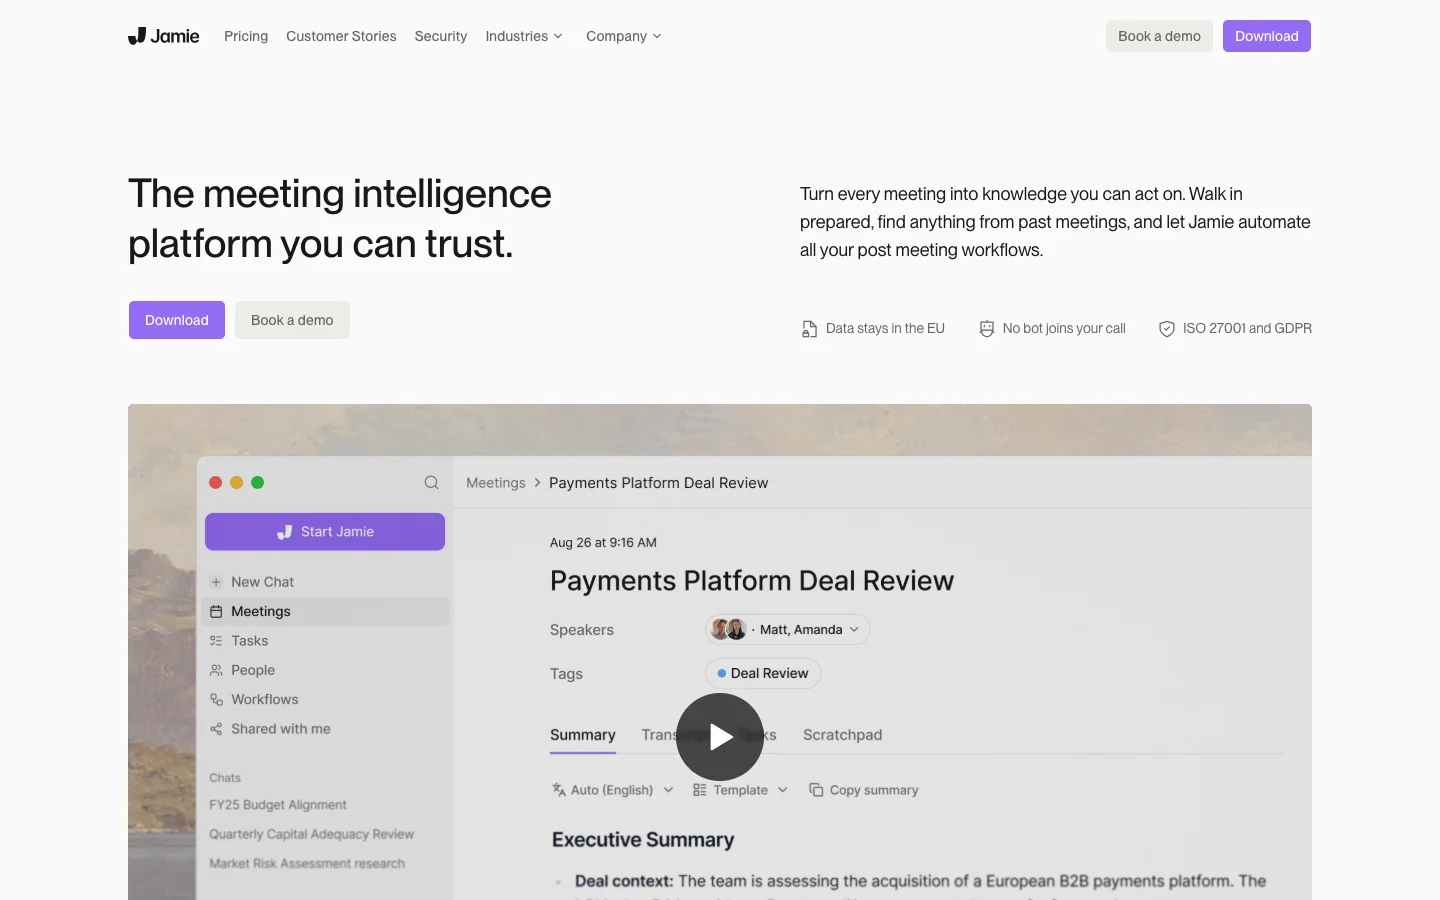Click the search magnifier icon in Jamie app
Viewport: 1440px width, 900px height.
[x=431, y=483]
